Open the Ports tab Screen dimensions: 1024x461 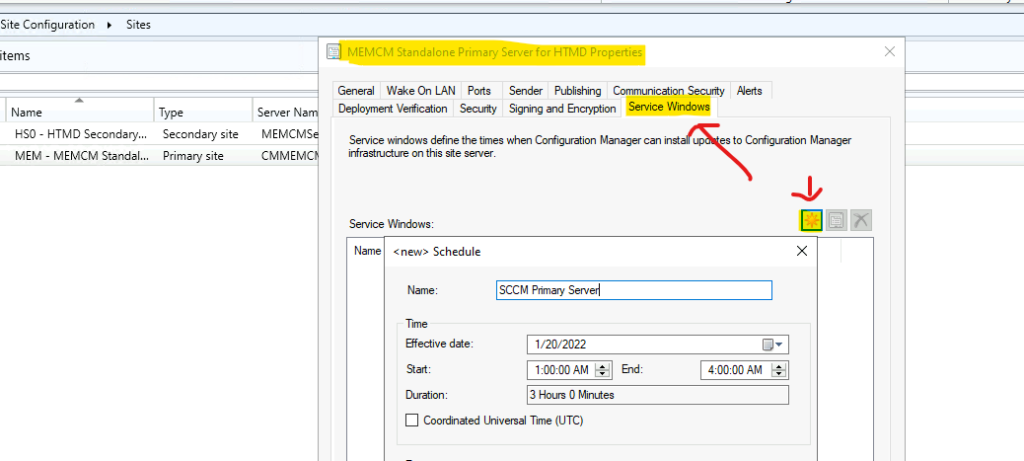click(x=479, y=91)
